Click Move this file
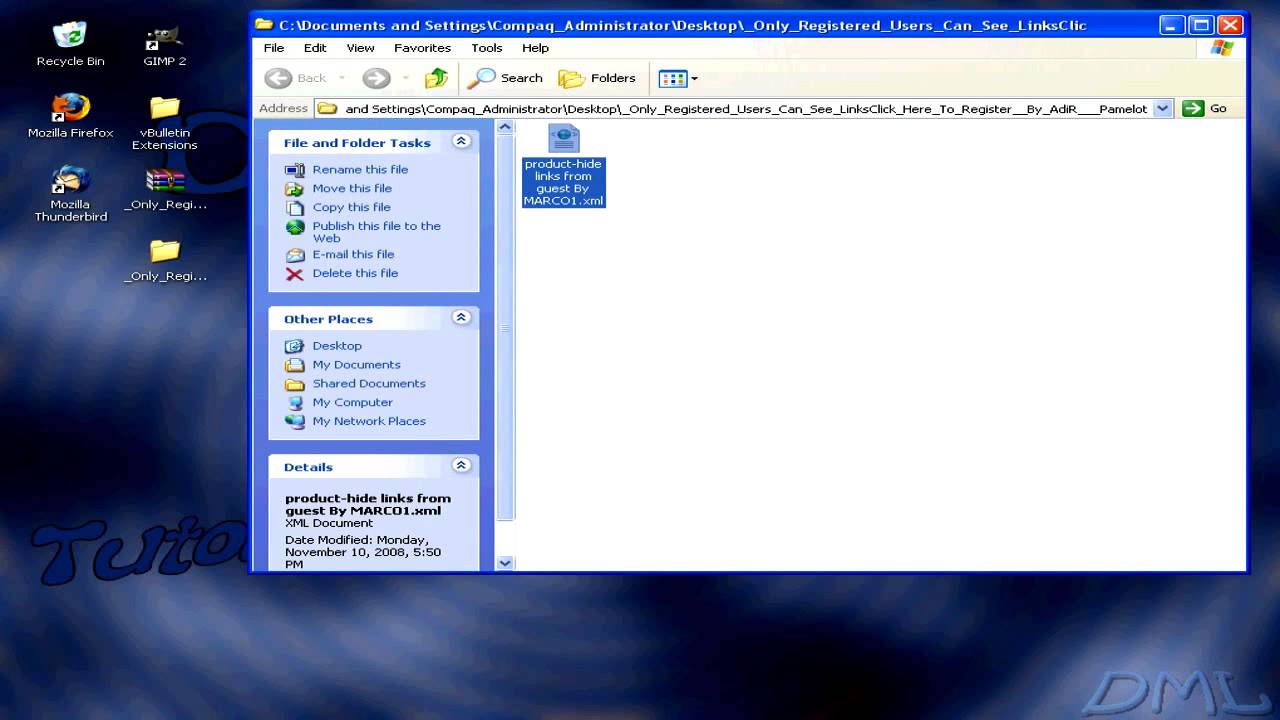The image size is (1280, 720). coord(352,188)
